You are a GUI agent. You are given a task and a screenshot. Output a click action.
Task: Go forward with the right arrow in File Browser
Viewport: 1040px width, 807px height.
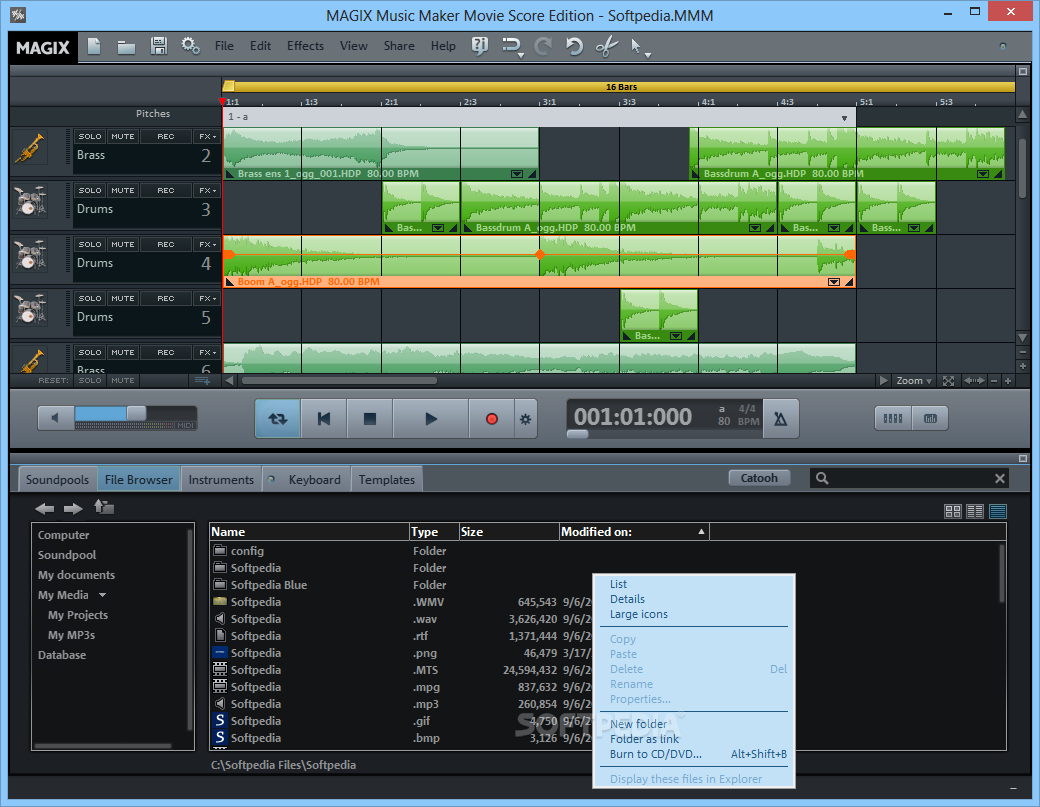point(73,509)
